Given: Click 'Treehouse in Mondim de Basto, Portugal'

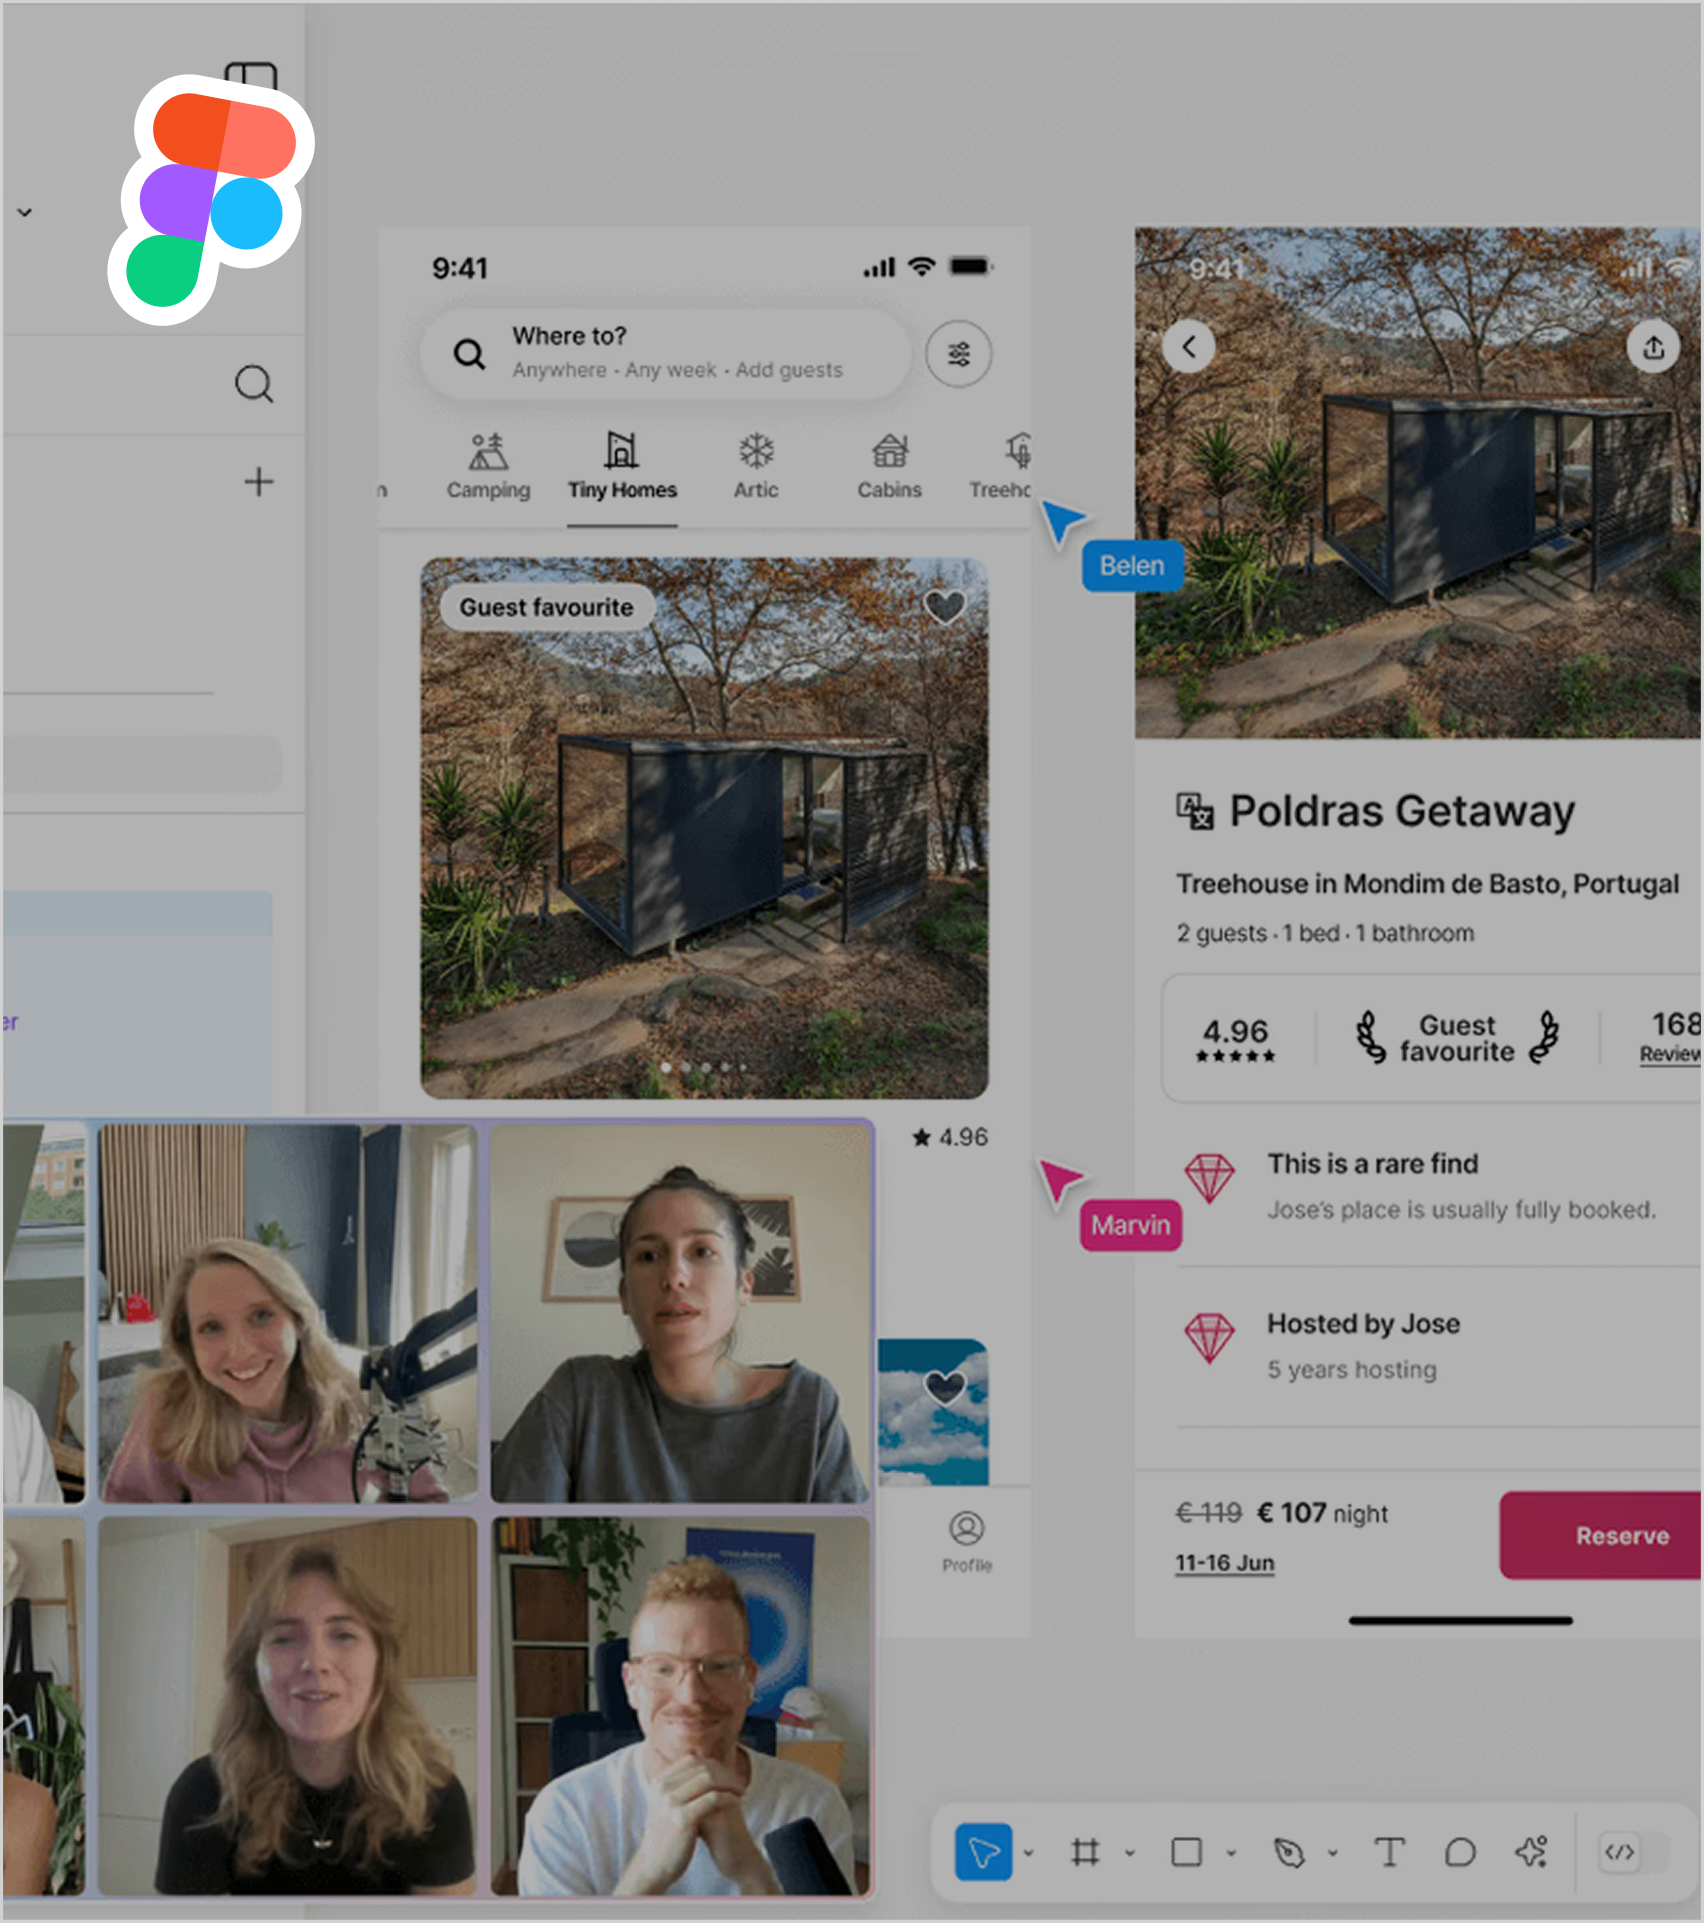Looking at the screenshot, I should coord(1427,884).
